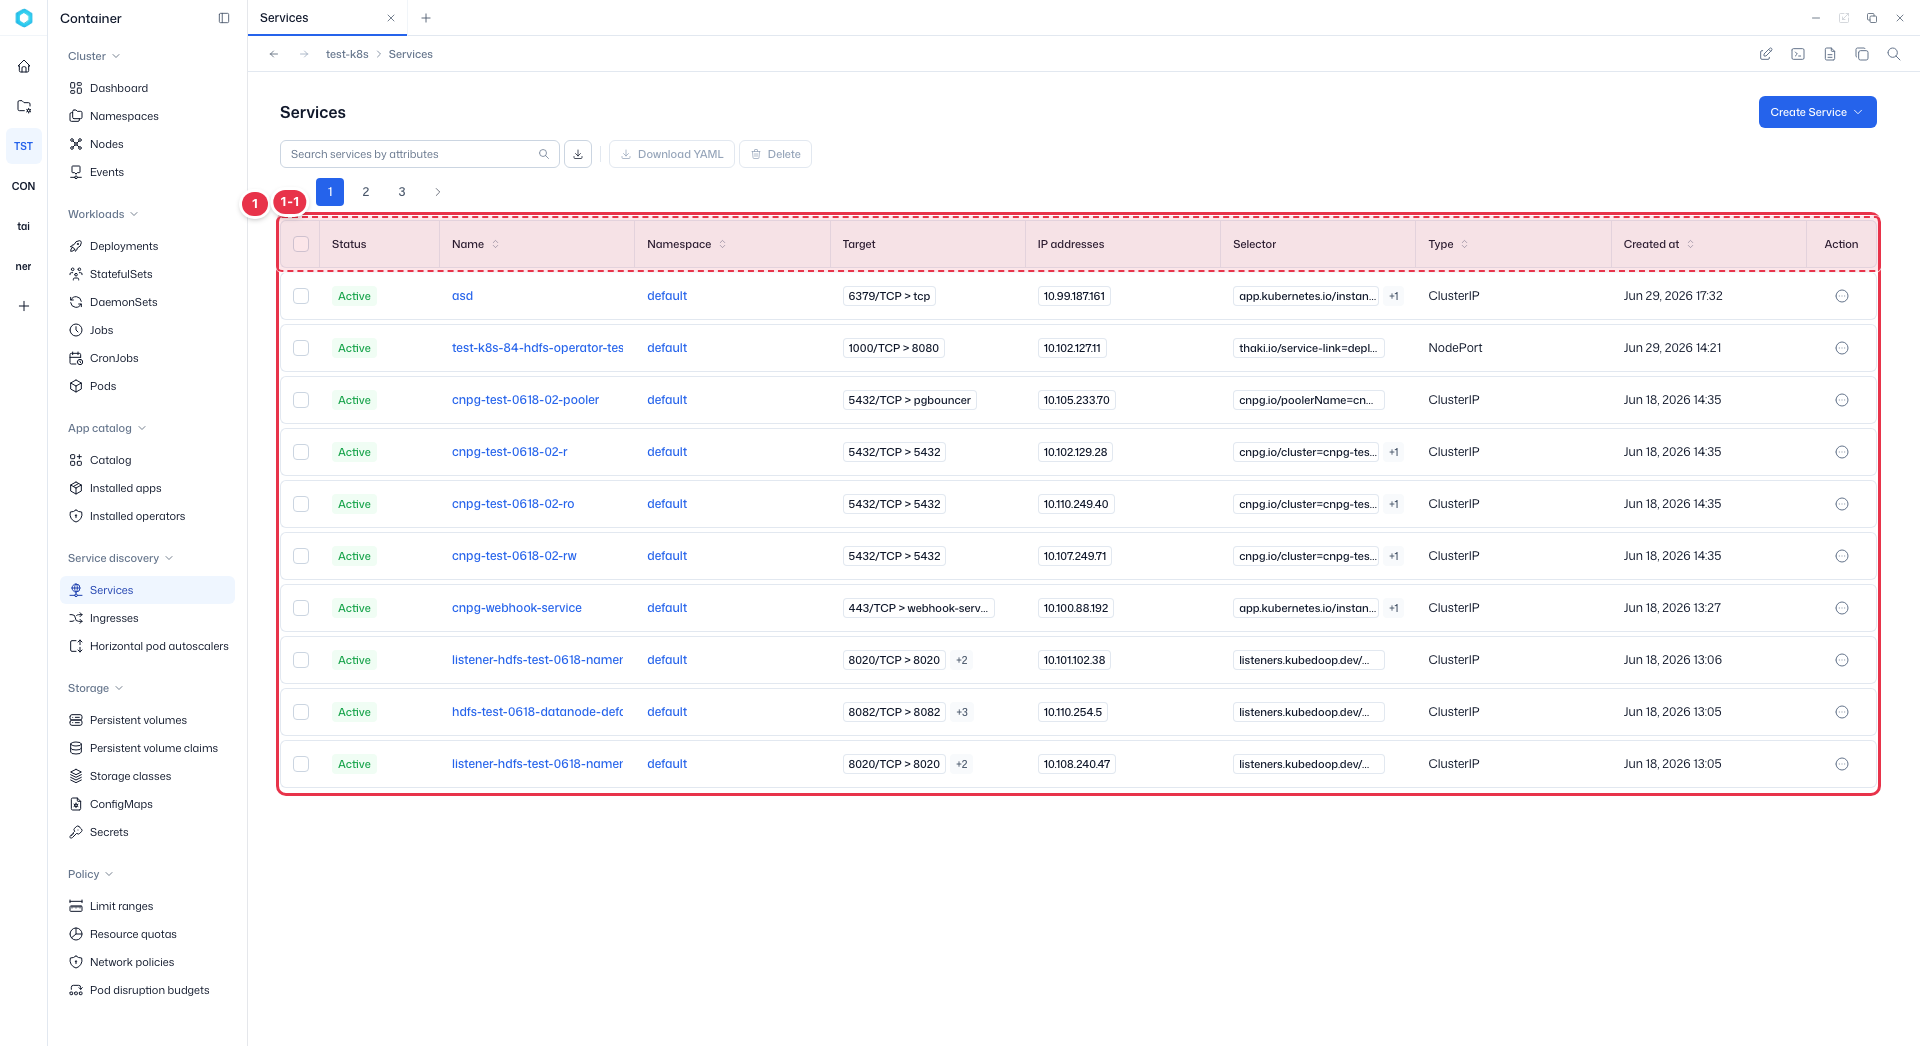The width and height of the screenshot is (1920, 1046).
Task: Open the edit pencil icon in top bar
Action: (x=1766, y=54)
